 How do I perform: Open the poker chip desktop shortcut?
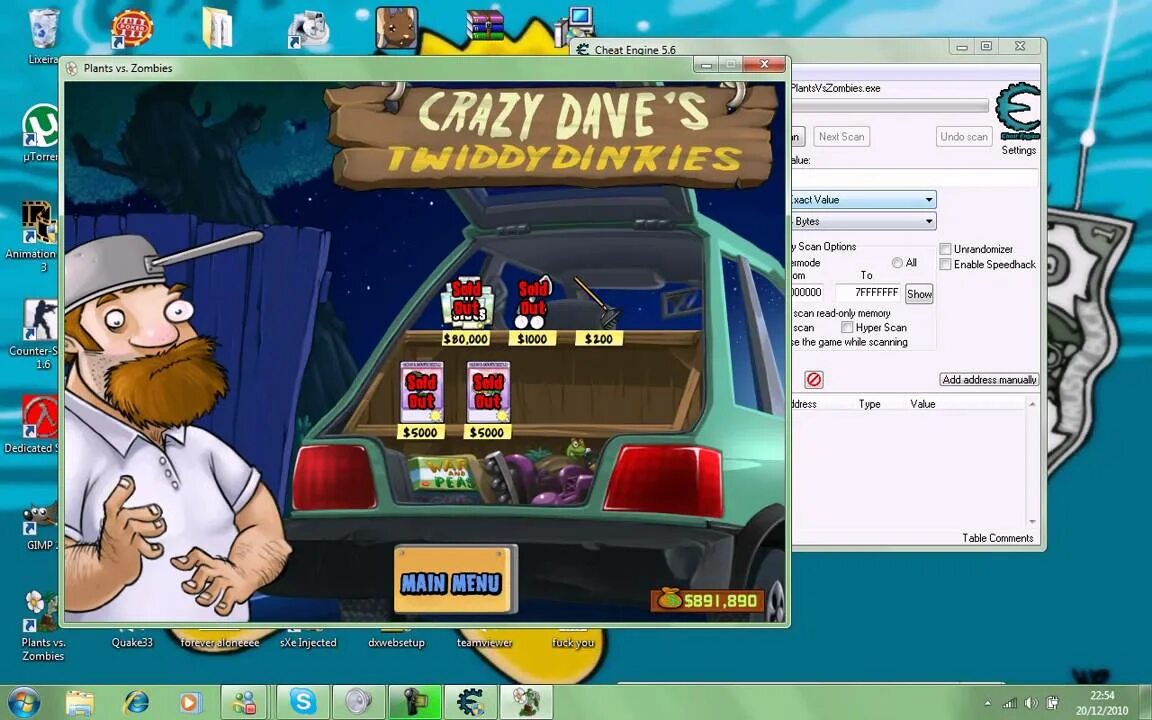132,28
